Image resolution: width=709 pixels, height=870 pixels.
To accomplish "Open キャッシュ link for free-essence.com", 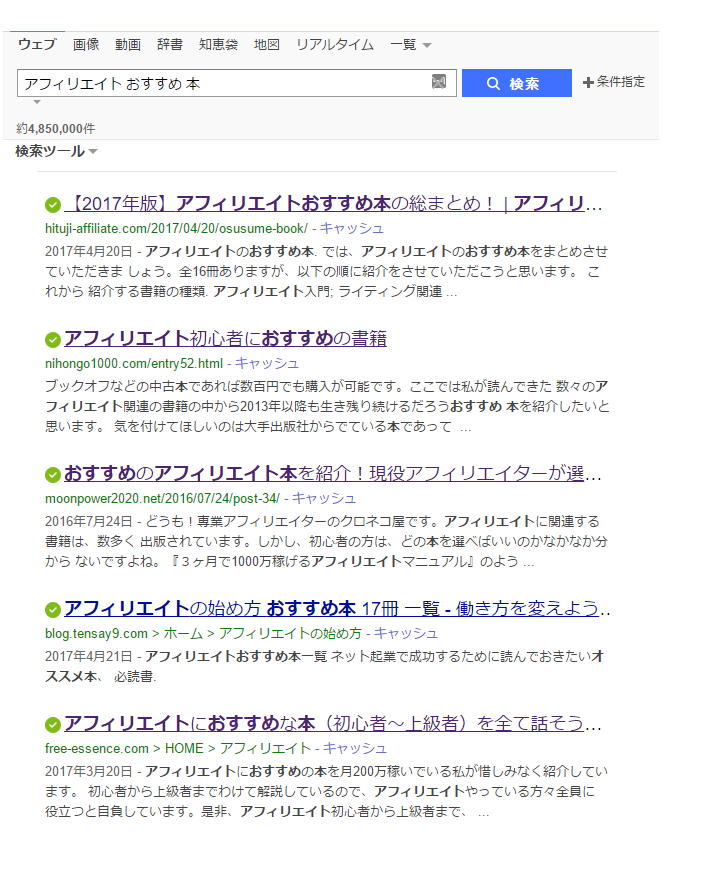I will point(354,749).
